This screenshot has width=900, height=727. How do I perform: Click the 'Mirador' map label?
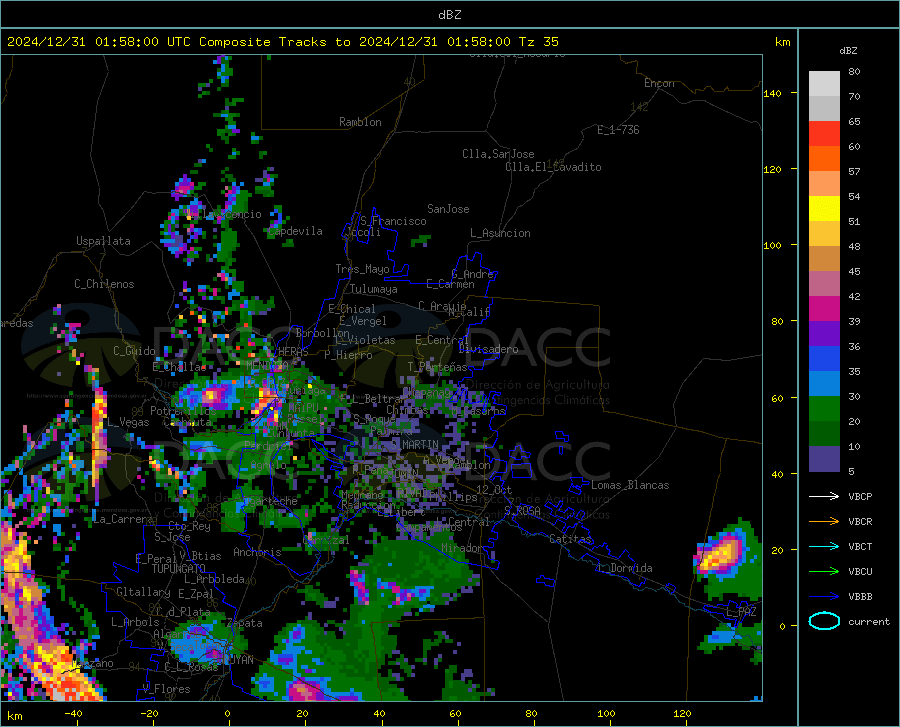461,548
